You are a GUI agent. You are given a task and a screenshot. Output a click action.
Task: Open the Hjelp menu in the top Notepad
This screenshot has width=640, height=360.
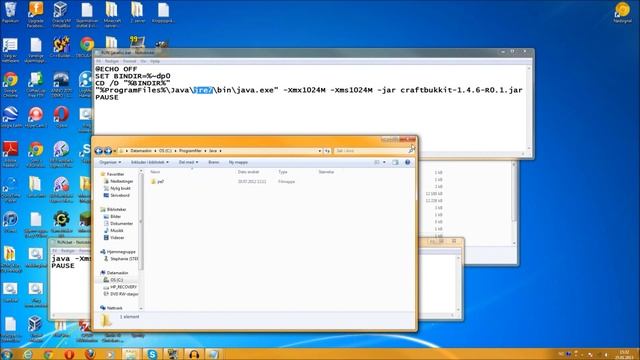tap(155, 61)
